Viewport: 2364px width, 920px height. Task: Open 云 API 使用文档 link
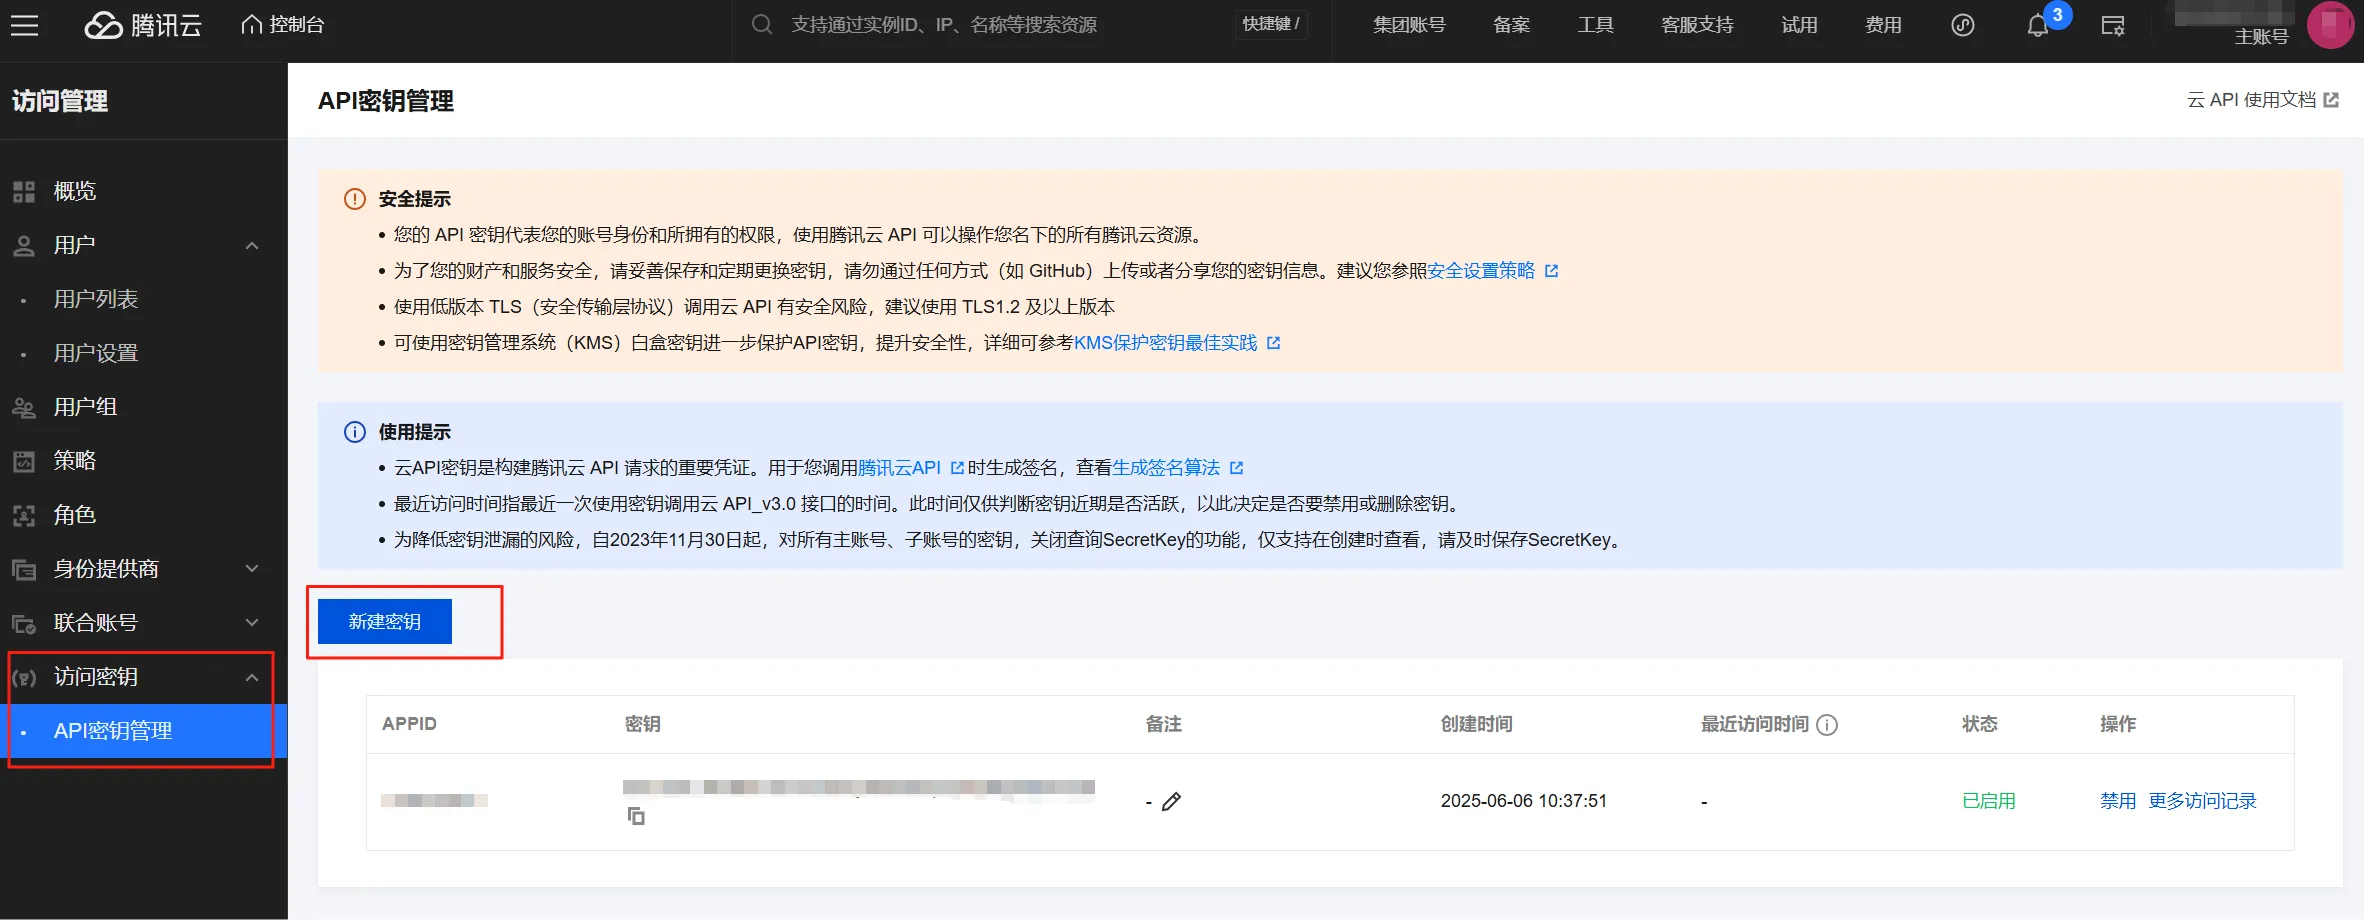click(x=2251, y=100)
